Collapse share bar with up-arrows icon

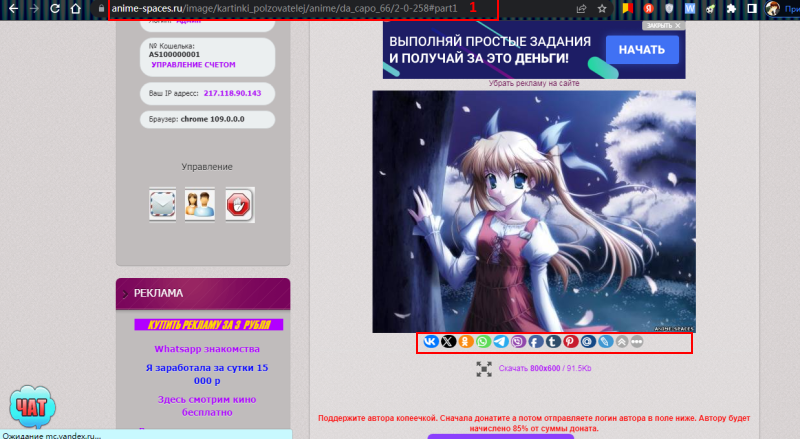(x=620, y=342)
